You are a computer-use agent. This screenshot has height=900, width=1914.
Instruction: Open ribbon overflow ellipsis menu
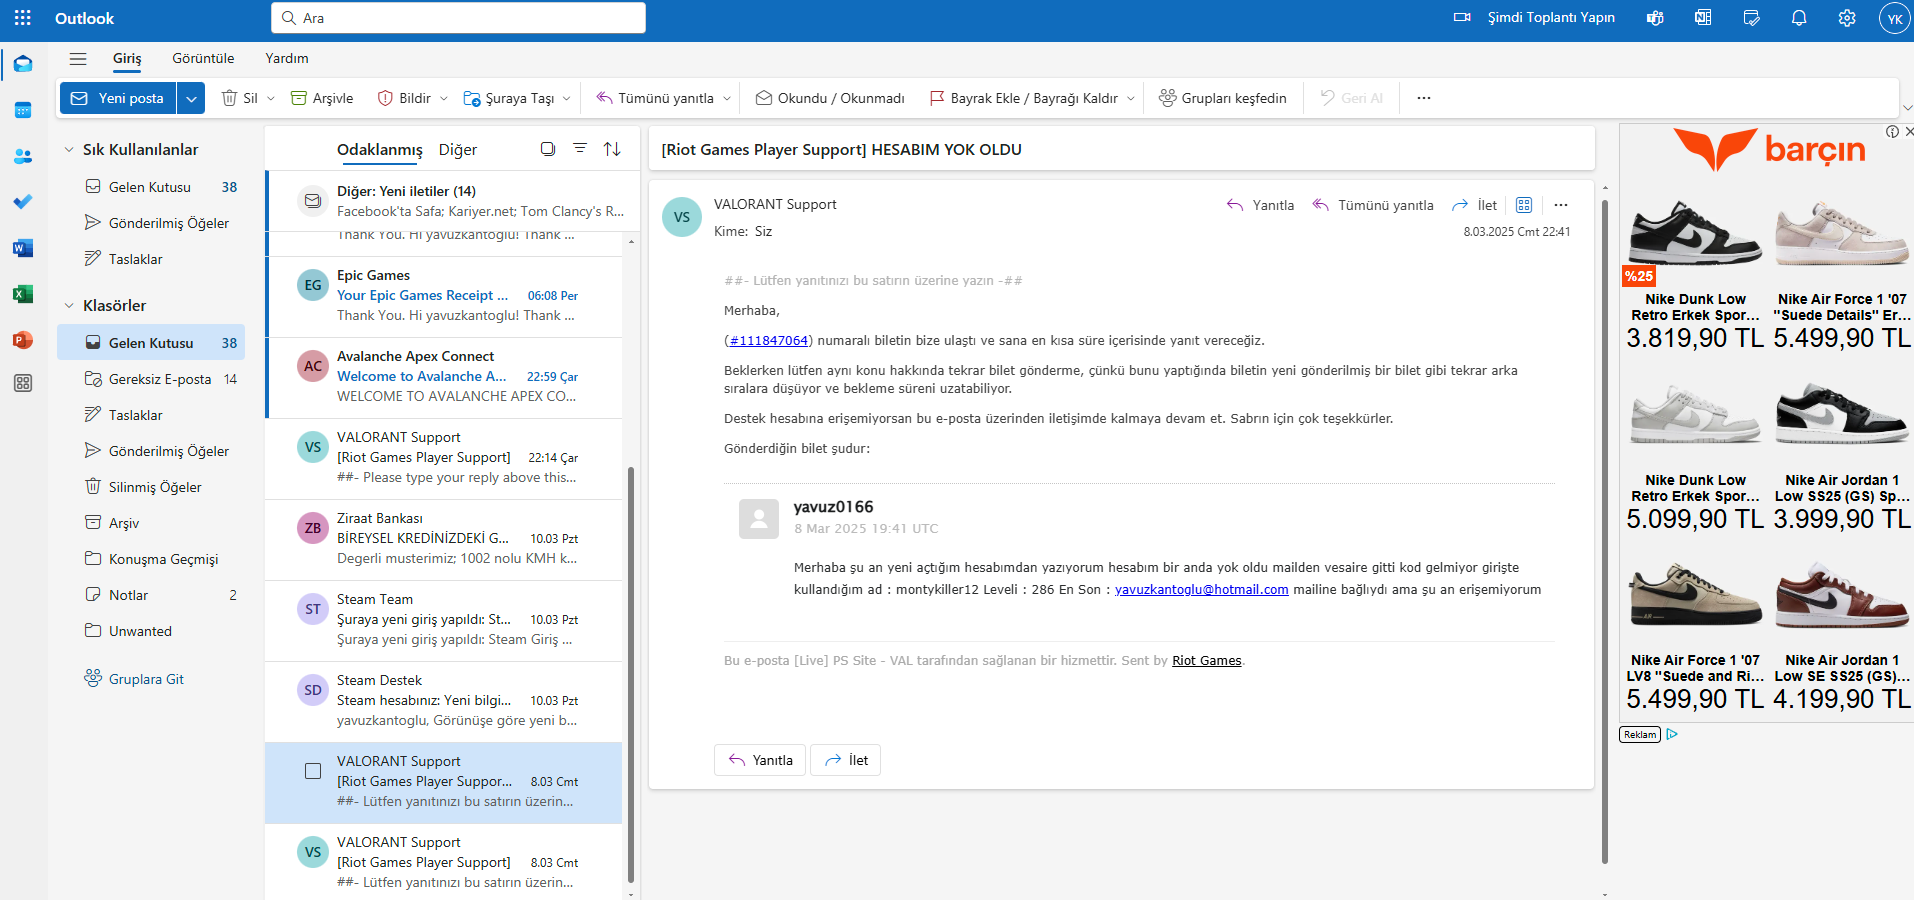click(x=1424, y=98)
